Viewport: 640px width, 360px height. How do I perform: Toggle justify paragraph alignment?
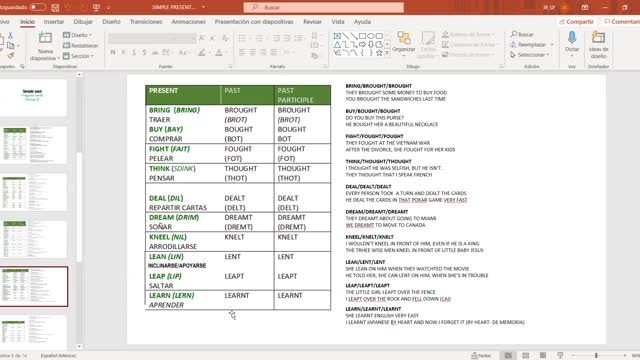pos(274,52)
